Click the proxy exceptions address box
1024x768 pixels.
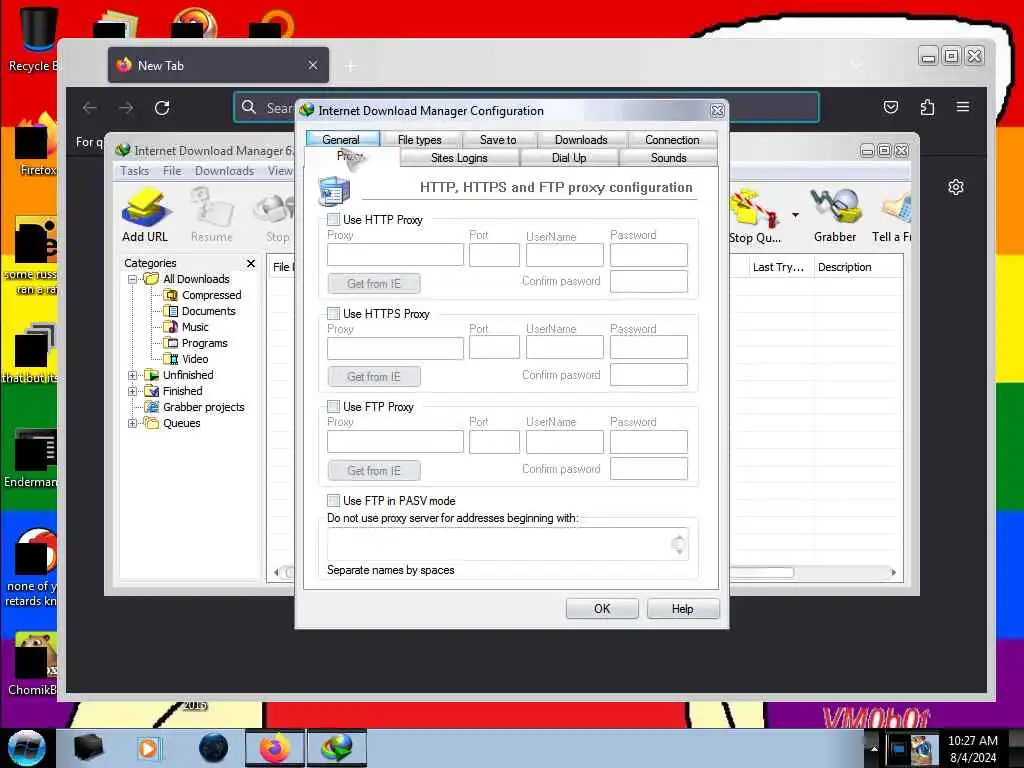pos(507,544)
